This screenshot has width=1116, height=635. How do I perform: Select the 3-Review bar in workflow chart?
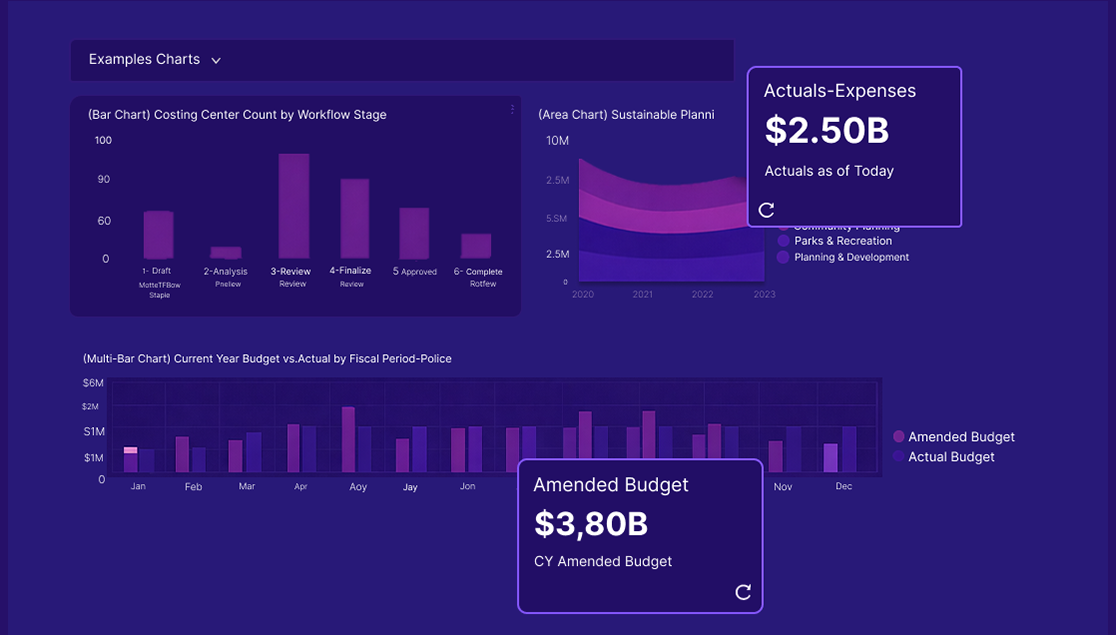pyautogui.click(x=293, y=206)
